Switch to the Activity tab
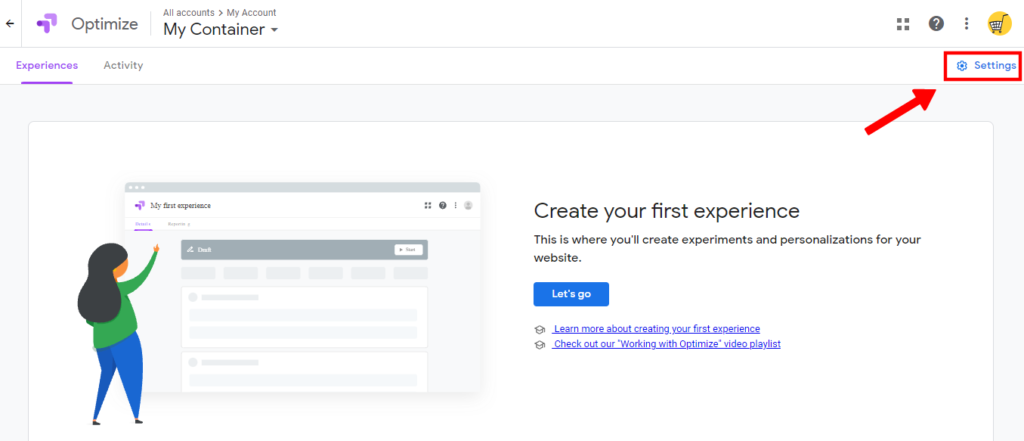 [123, 65]
